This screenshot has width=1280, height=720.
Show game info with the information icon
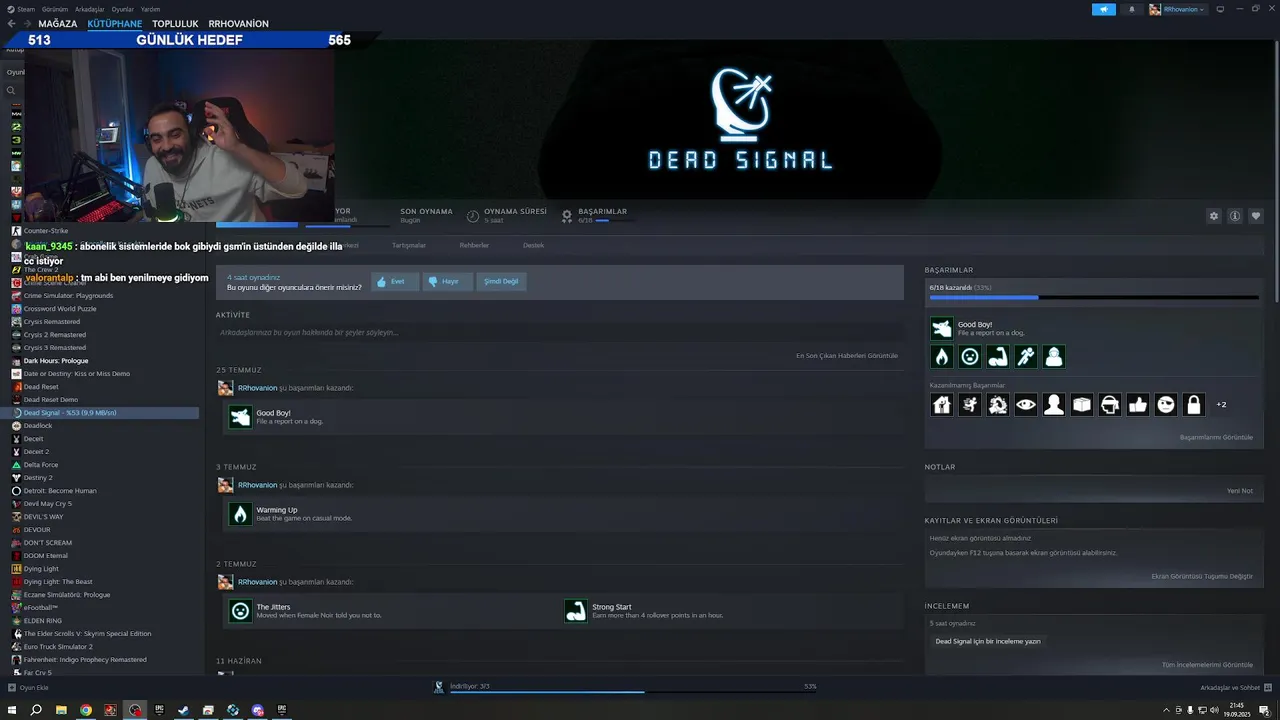(x=1235, y=216)
